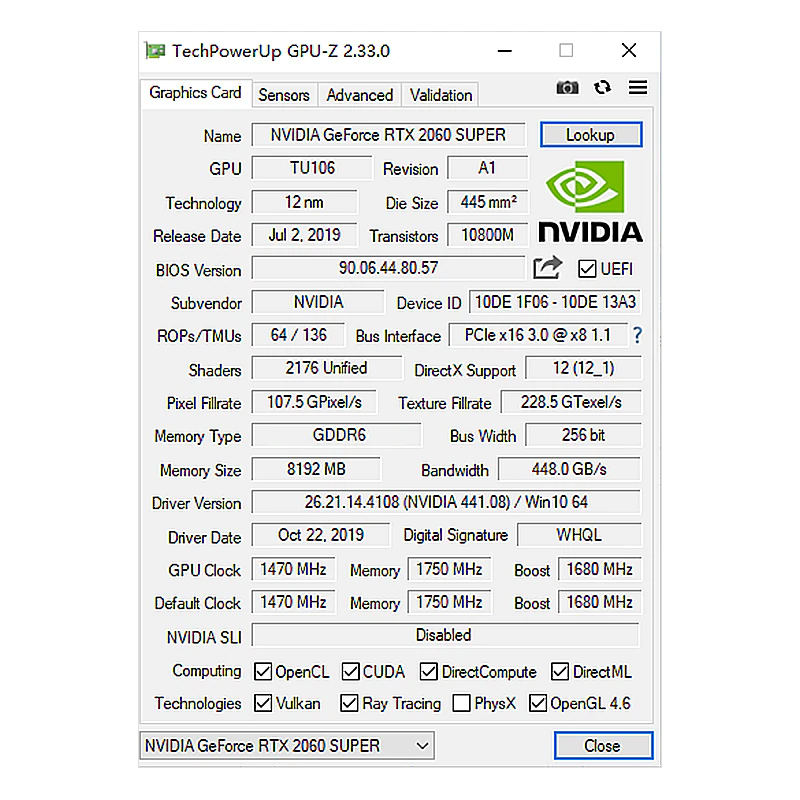Screen dimensions: 800x800
Task: Toggle the CUDA checkbox
Action: pos(351,671)
